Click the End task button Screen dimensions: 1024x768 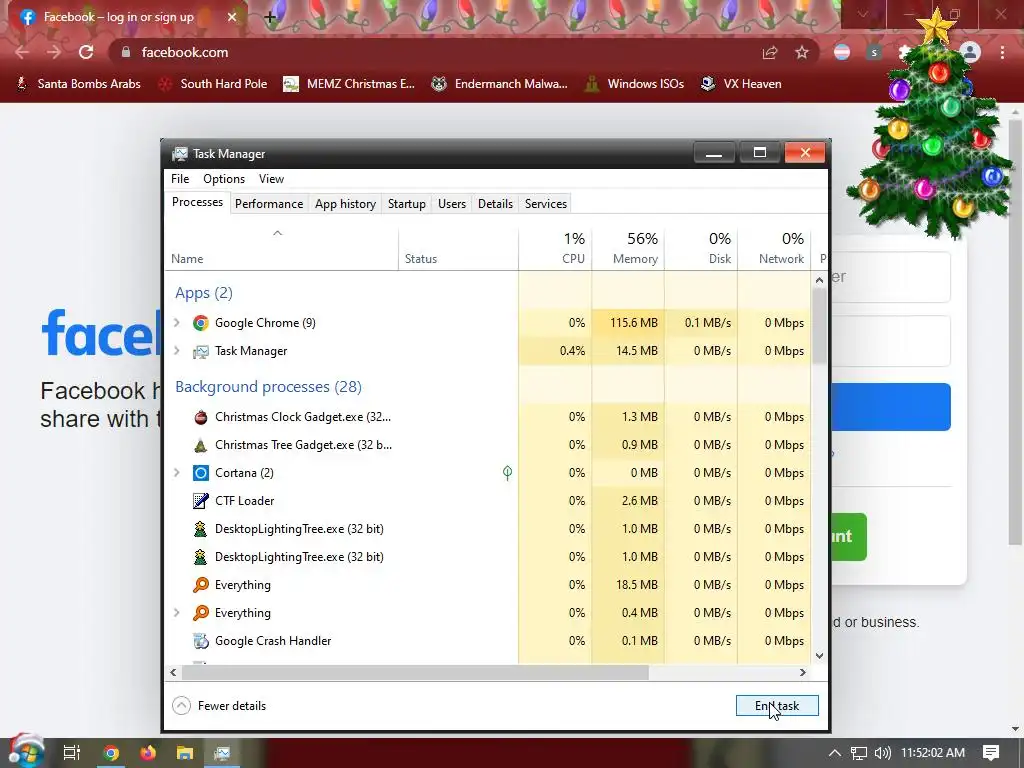tap(777, 705)
